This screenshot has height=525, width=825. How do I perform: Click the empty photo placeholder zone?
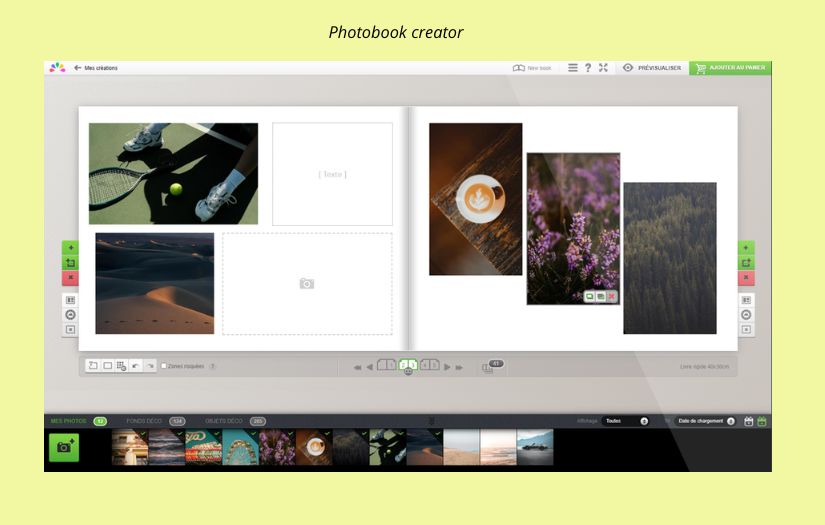pyautogui.click(x=307, y=284)
